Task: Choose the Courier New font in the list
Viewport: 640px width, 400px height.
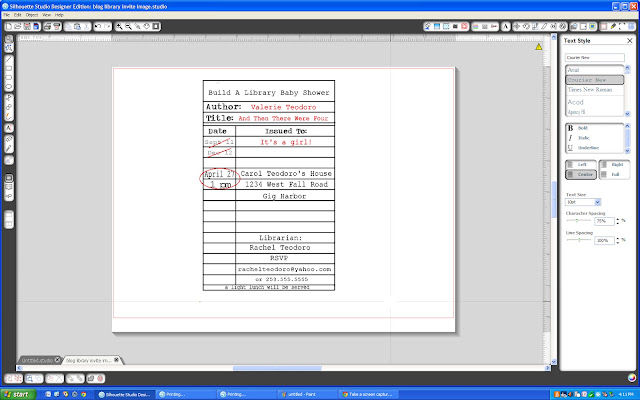Action: tap(595, 80)
